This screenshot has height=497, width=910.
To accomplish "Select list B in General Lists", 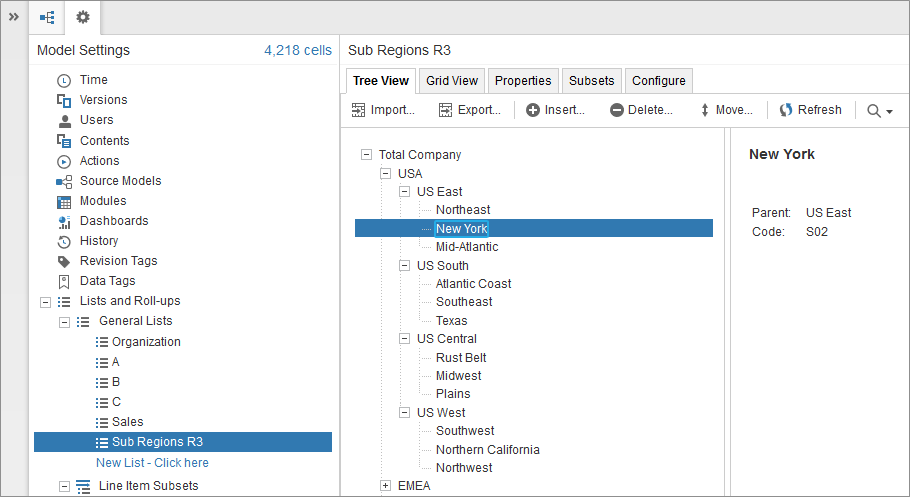I will pyautogui.click(x=116, y=382).
